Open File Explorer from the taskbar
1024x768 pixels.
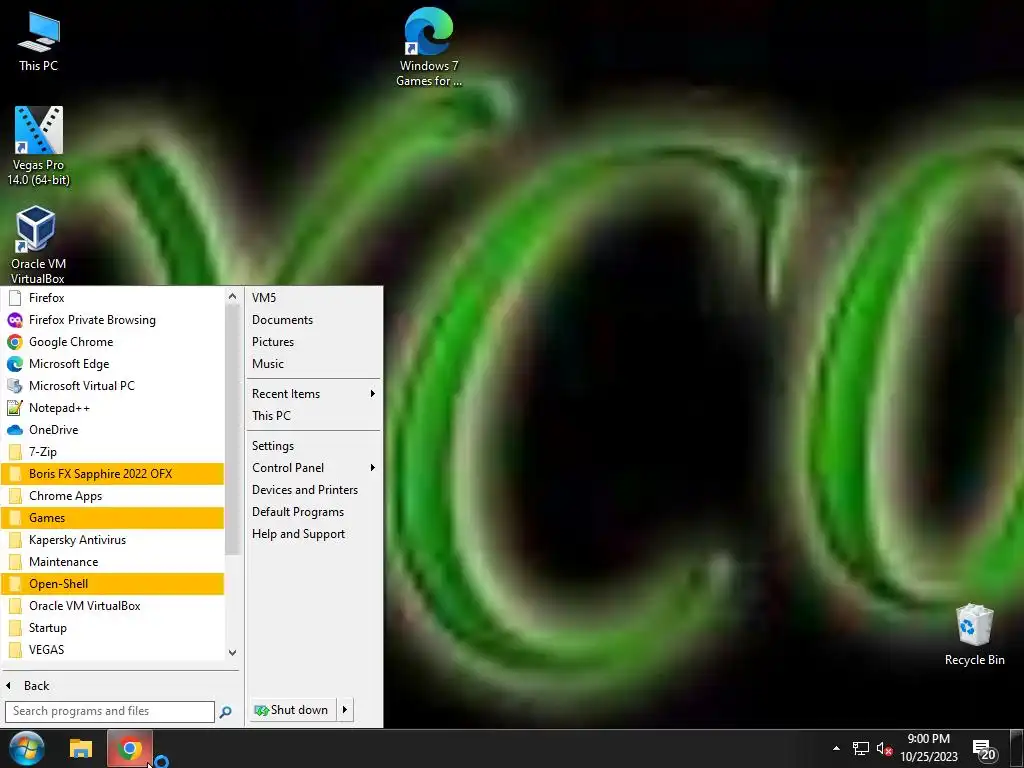pos(81,748)
